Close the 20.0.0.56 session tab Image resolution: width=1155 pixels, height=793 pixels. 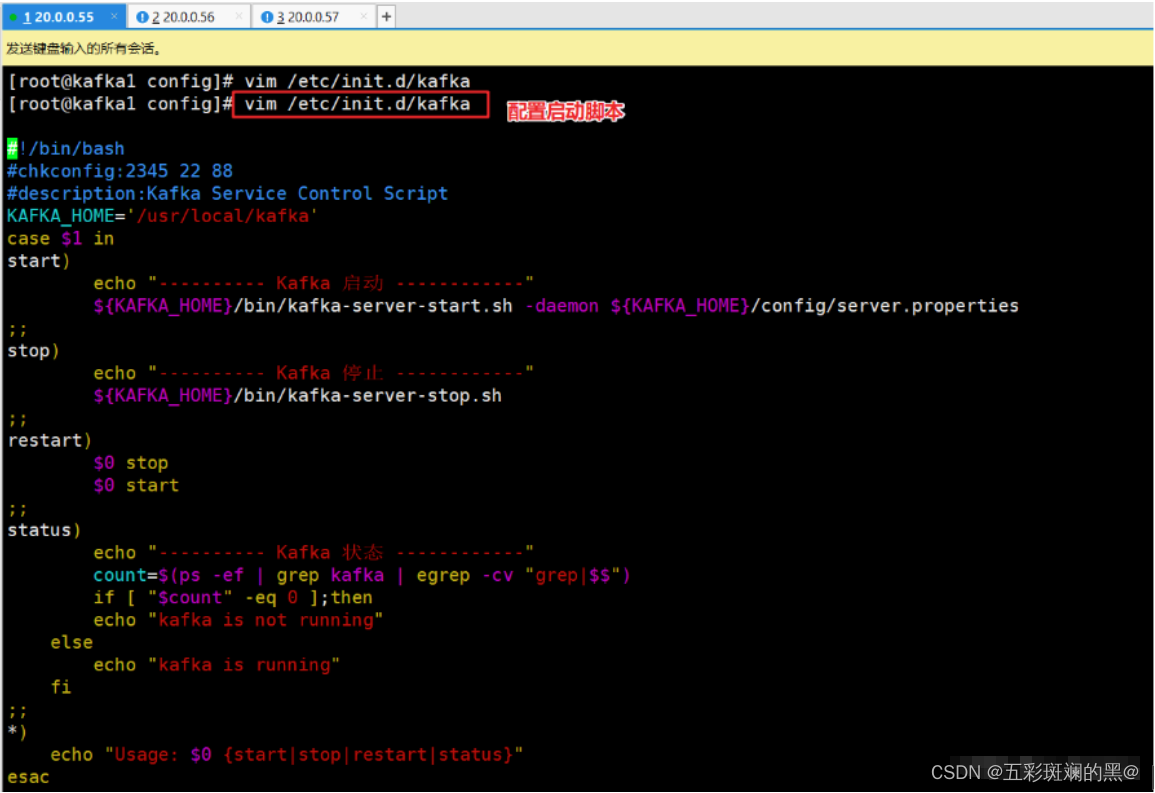[x=239, y=16]
